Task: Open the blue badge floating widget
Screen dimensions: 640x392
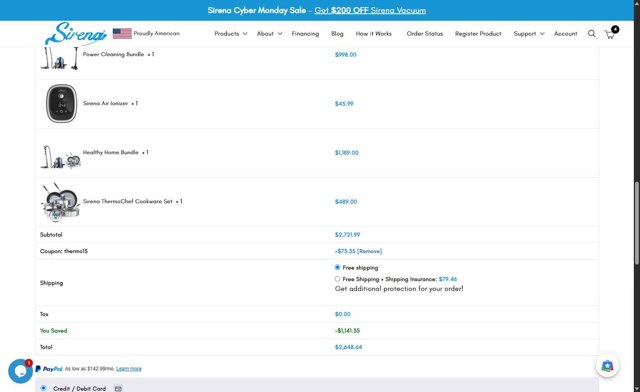Action: click(607, 365)
